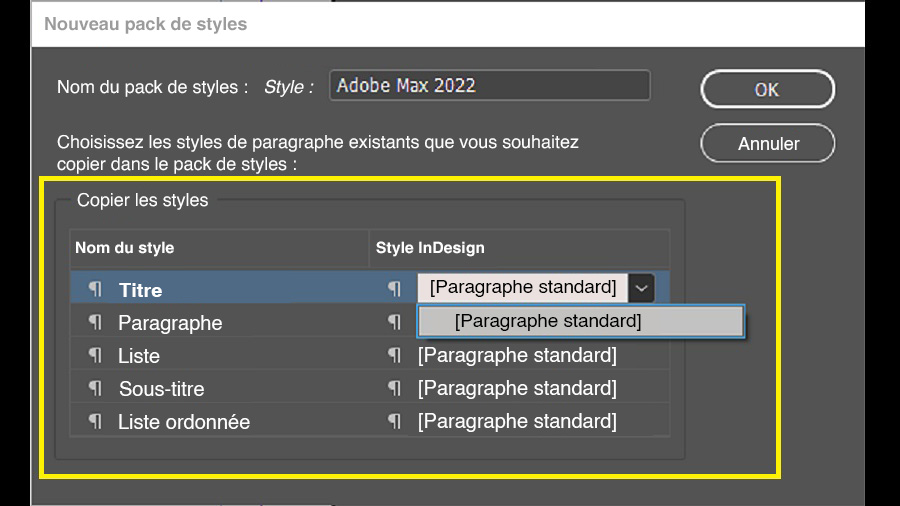Click the Nom du style column header

click(x=125, y=248)
